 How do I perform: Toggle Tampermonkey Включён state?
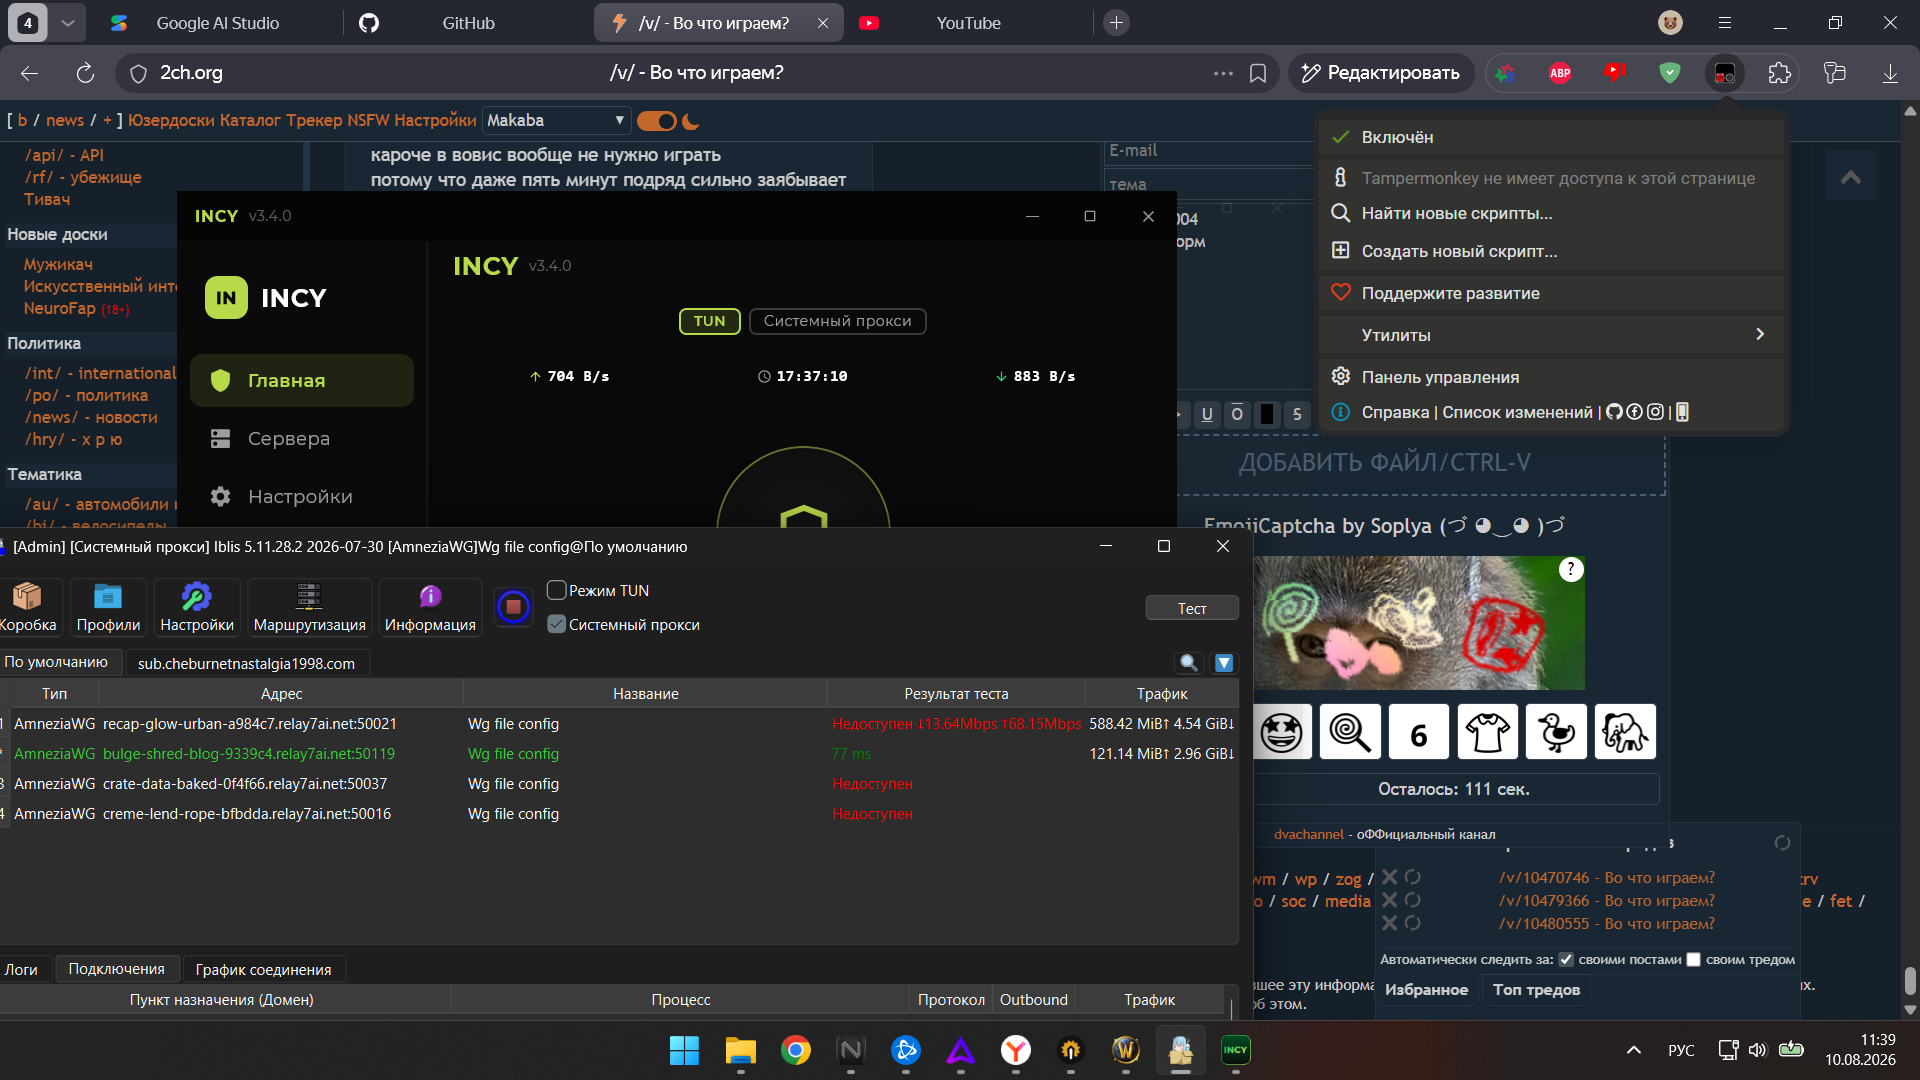click(x=1551, y=137)
